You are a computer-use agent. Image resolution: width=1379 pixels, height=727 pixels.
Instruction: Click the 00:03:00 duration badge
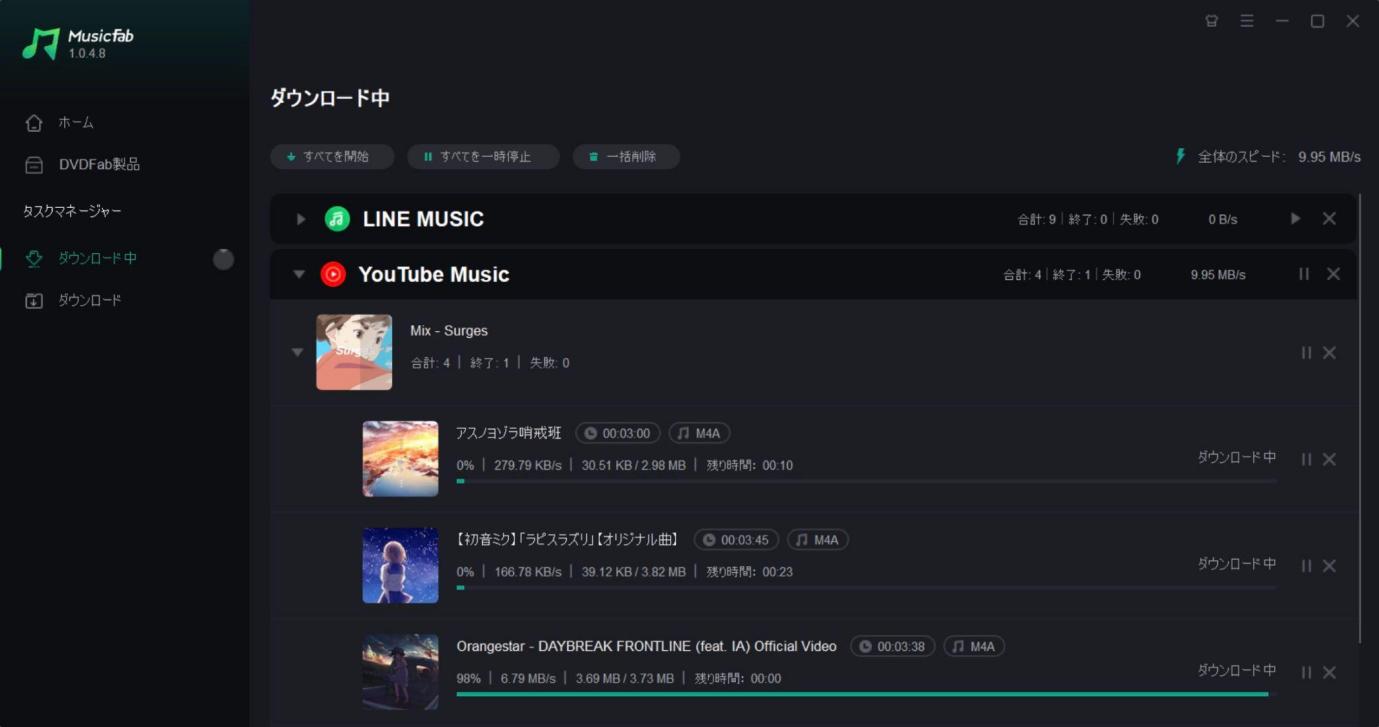point(618,433)
